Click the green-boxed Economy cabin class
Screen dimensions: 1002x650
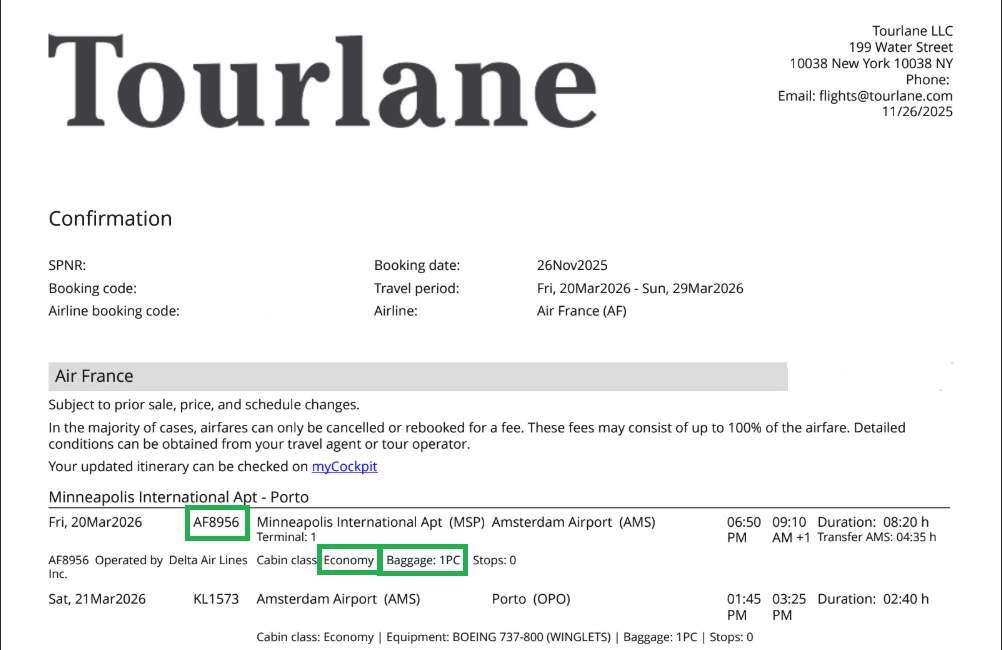tap(348, 561)
